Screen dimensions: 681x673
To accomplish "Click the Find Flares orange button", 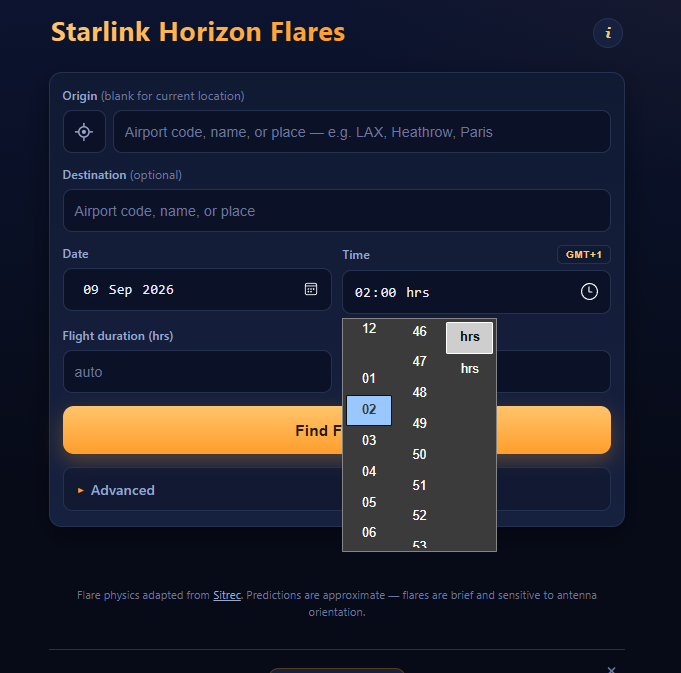I will 337,430.
